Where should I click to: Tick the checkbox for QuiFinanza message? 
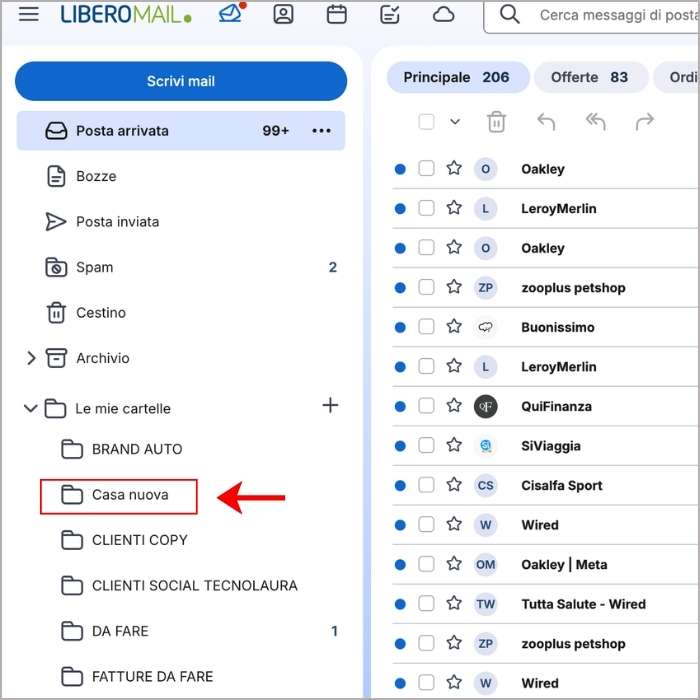(426, 405)
